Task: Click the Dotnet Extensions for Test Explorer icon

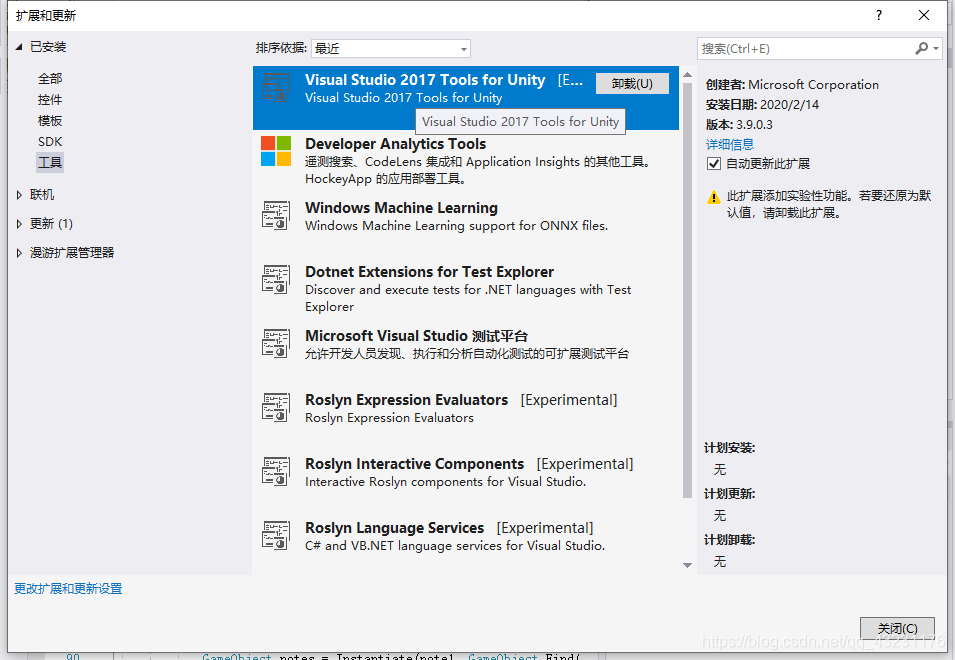Action: 275,279
